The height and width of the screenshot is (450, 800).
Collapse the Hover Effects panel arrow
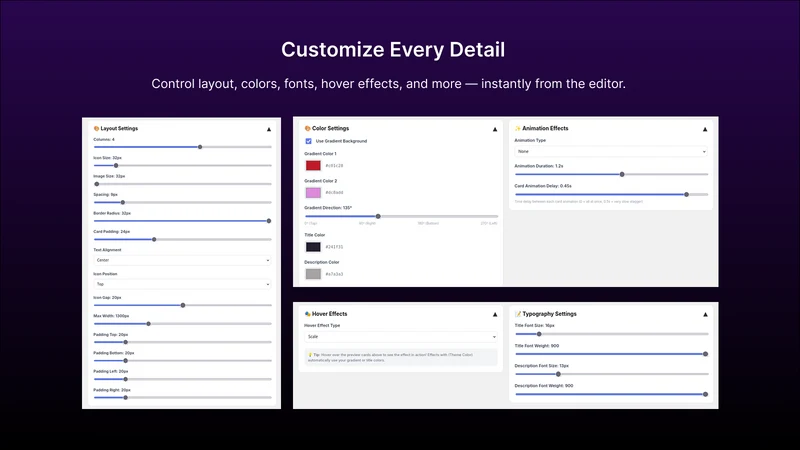click(x=495, y=315)
